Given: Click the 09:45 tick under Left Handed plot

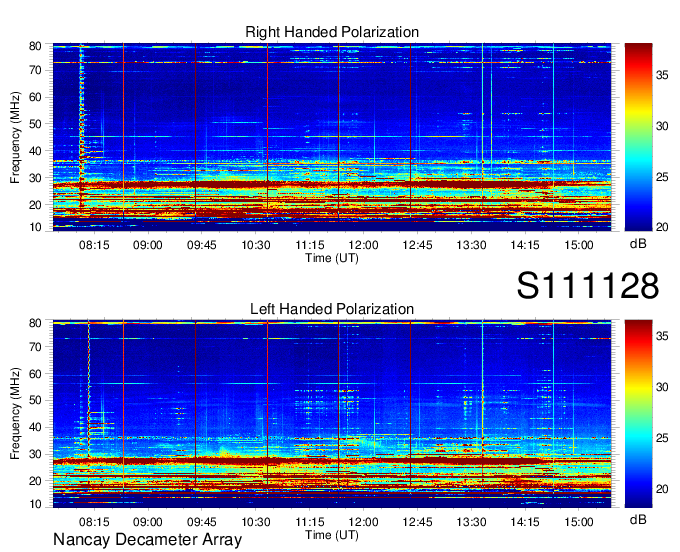Looking at the screenshot, I should [x=202, y=522].
